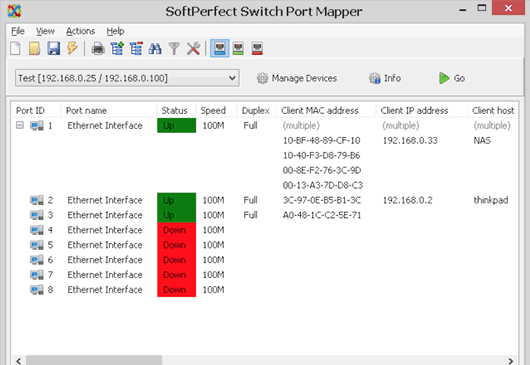This screenshot has width=530, height=365.
Task: Click the Client MAC address column header
Action: [326, 111]
